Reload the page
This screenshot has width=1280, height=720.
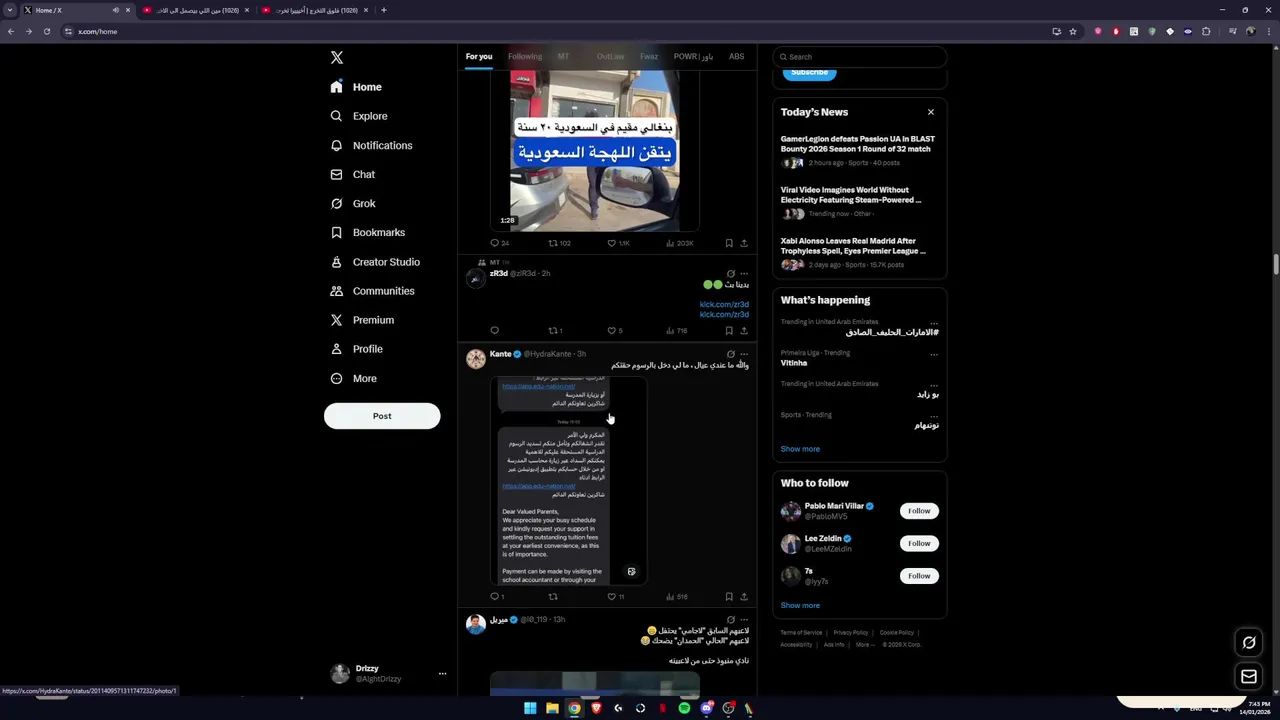[47, 31]
